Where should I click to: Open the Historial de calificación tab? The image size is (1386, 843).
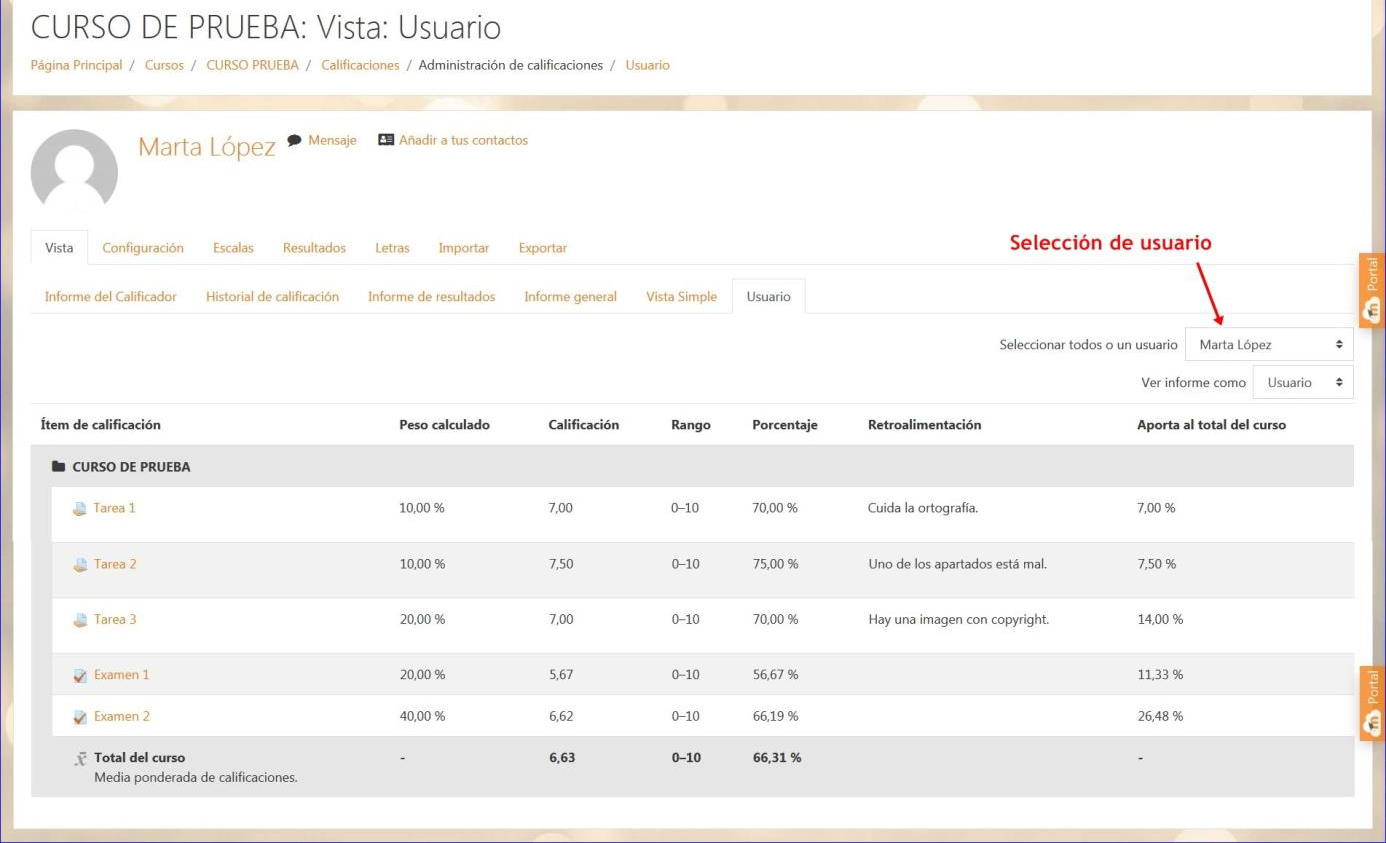pos(272,297)
